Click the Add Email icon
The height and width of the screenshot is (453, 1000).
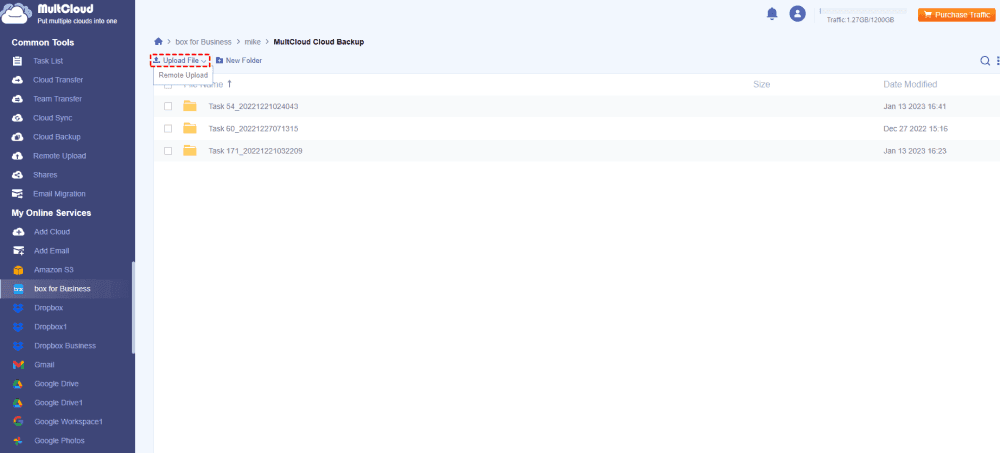(18, 251)
